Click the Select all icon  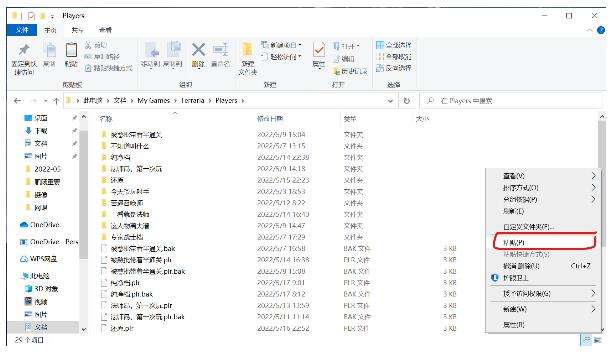click(x=380, y=45)
